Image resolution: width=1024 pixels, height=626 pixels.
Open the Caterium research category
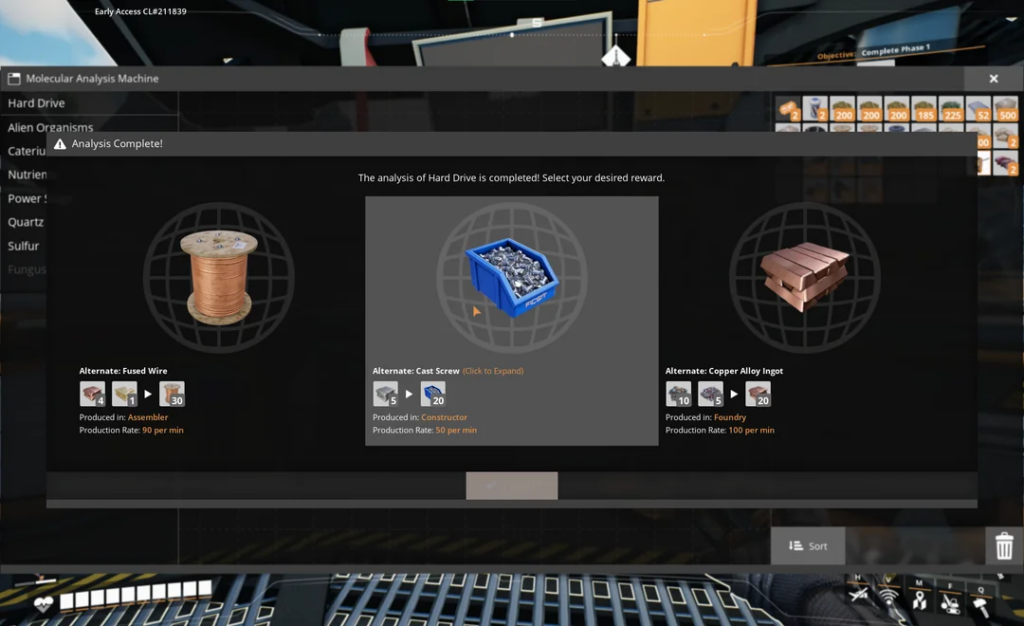pos(26,151)
